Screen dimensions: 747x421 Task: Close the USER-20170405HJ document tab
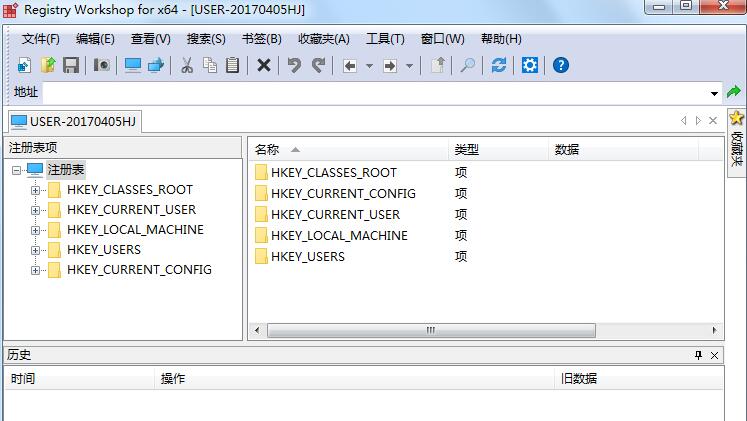tap(713, 120)
